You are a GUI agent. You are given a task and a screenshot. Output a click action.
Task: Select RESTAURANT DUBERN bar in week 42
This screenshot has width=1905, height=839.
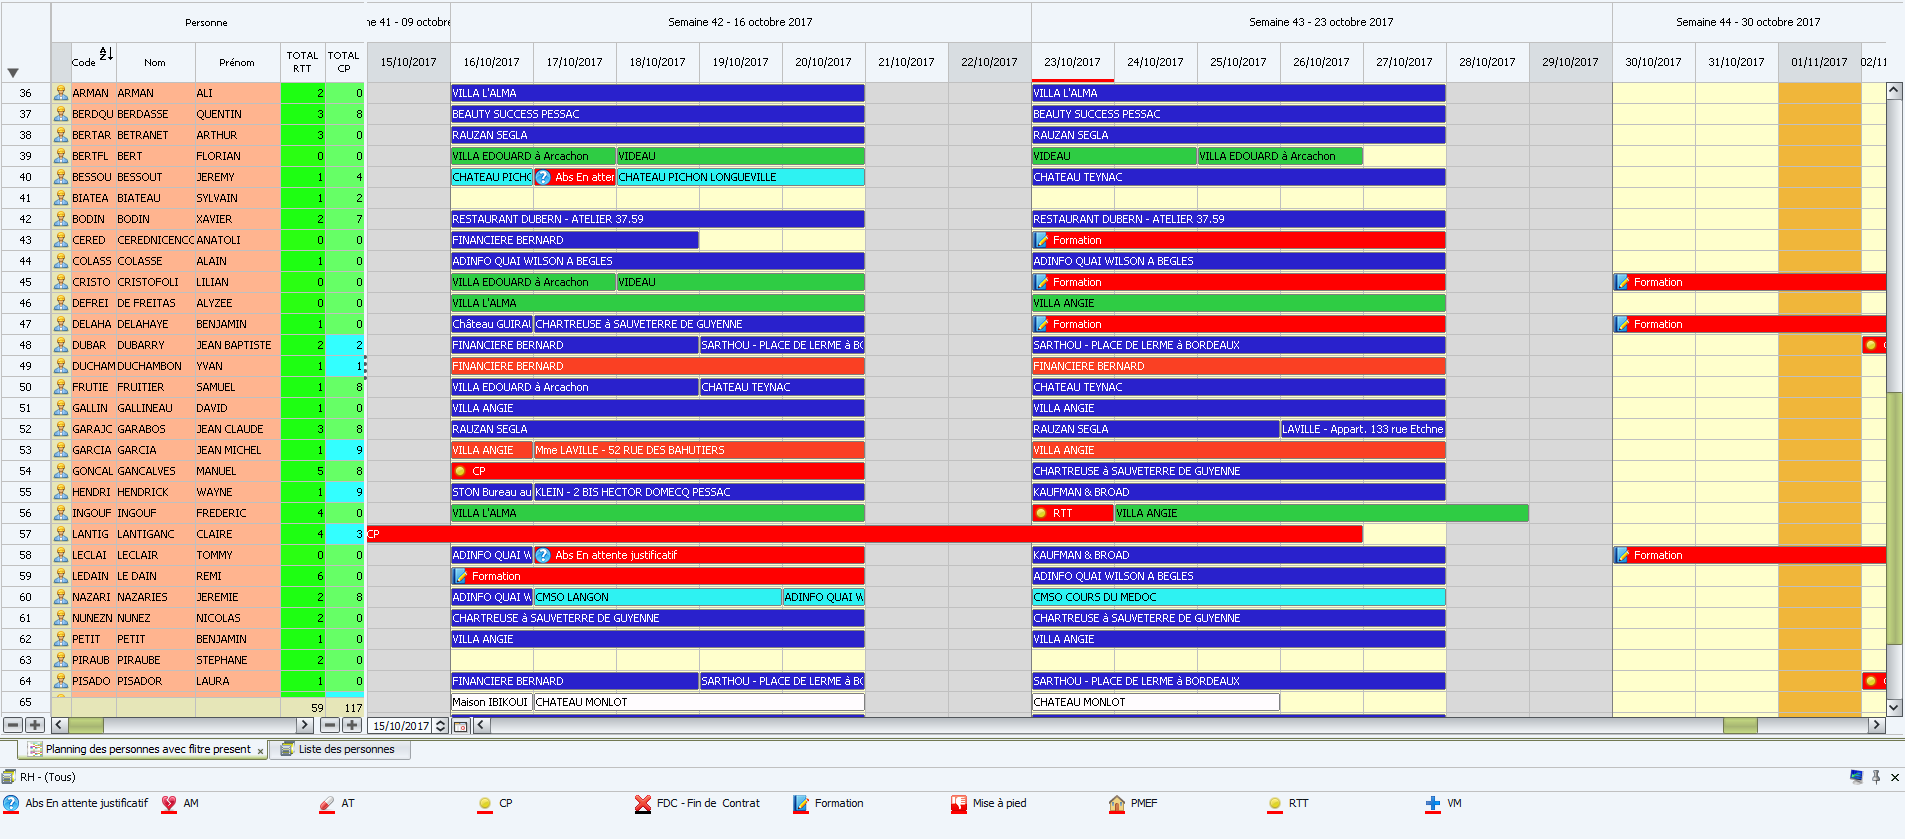657,219
